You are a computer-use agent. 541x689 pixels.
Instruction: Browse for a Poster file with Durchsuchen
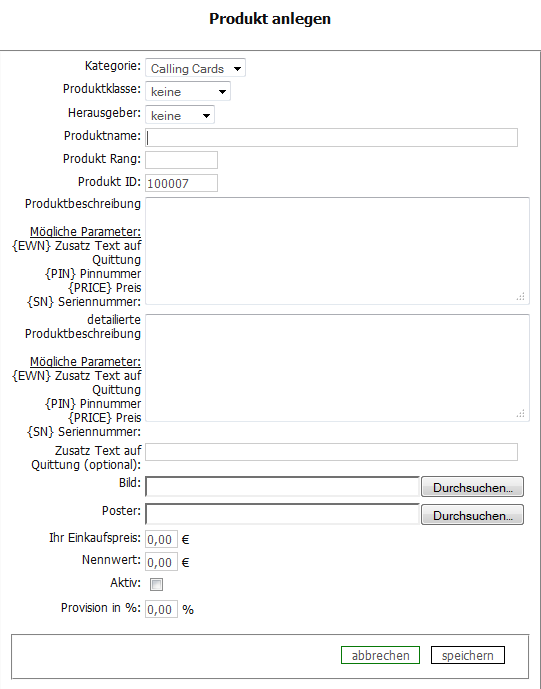pyautogui.click(x=472, y=515)
